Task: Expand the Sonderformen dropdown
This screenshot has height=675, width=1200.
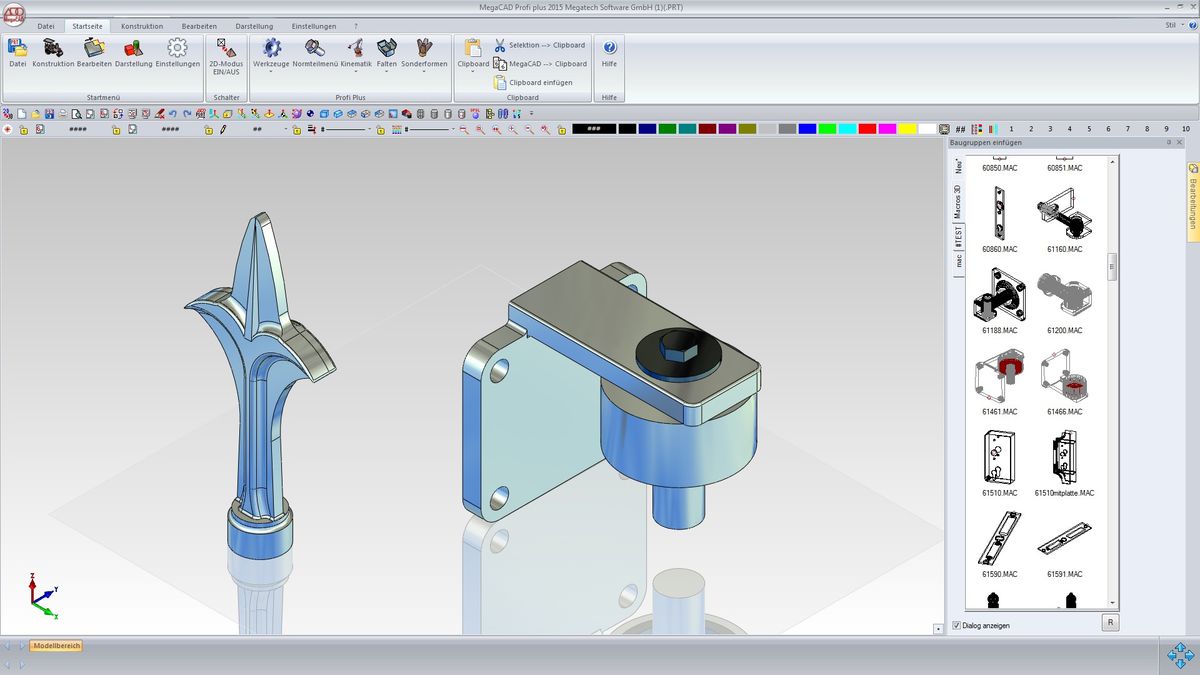Action: 424,72
